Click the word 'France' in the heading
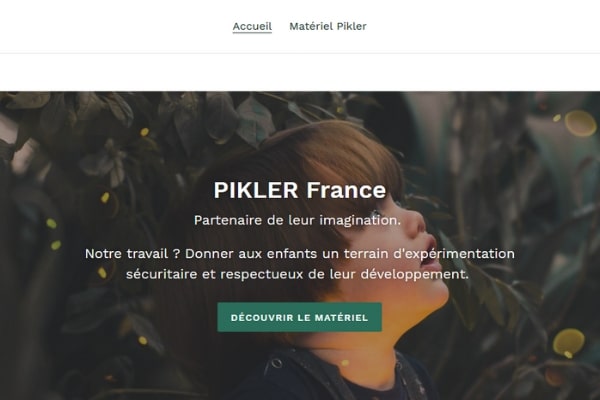 [346, 190]
